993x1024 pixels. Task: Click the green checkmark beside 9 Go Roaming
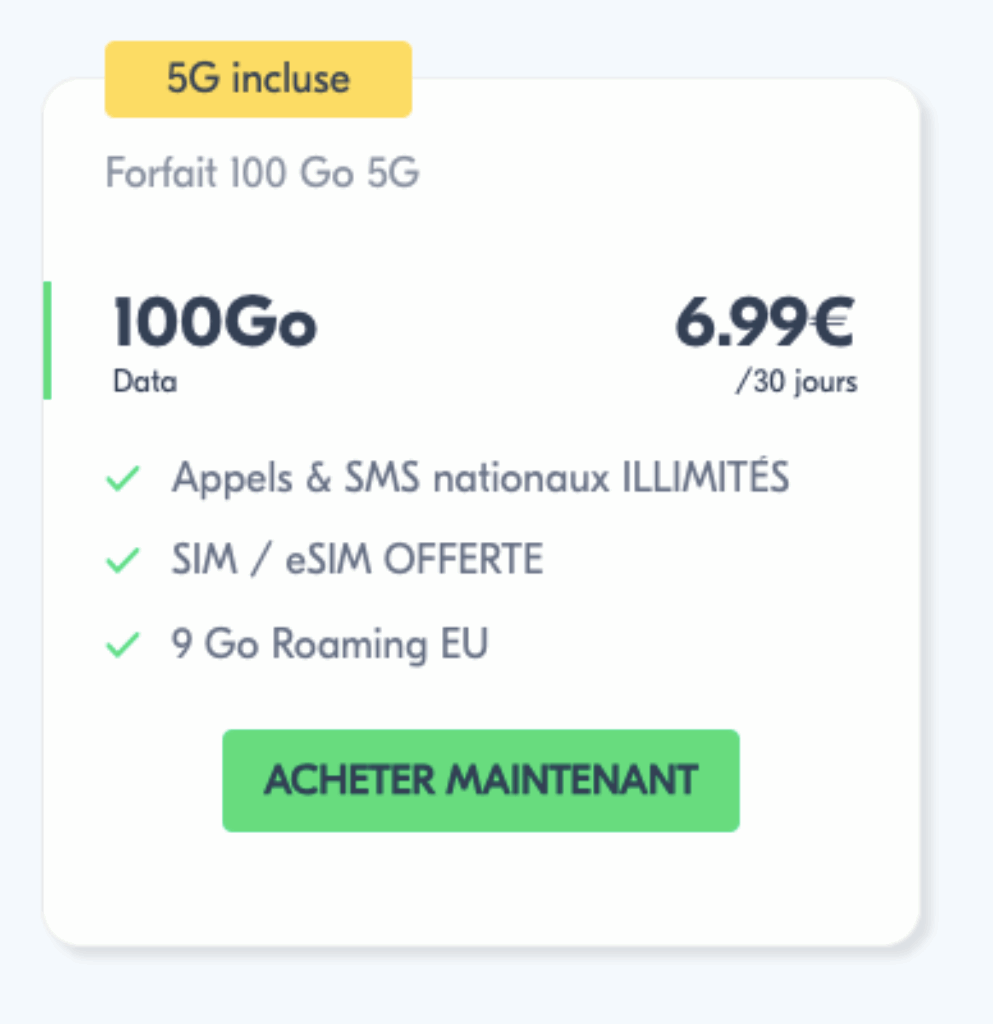coord(122,646)
